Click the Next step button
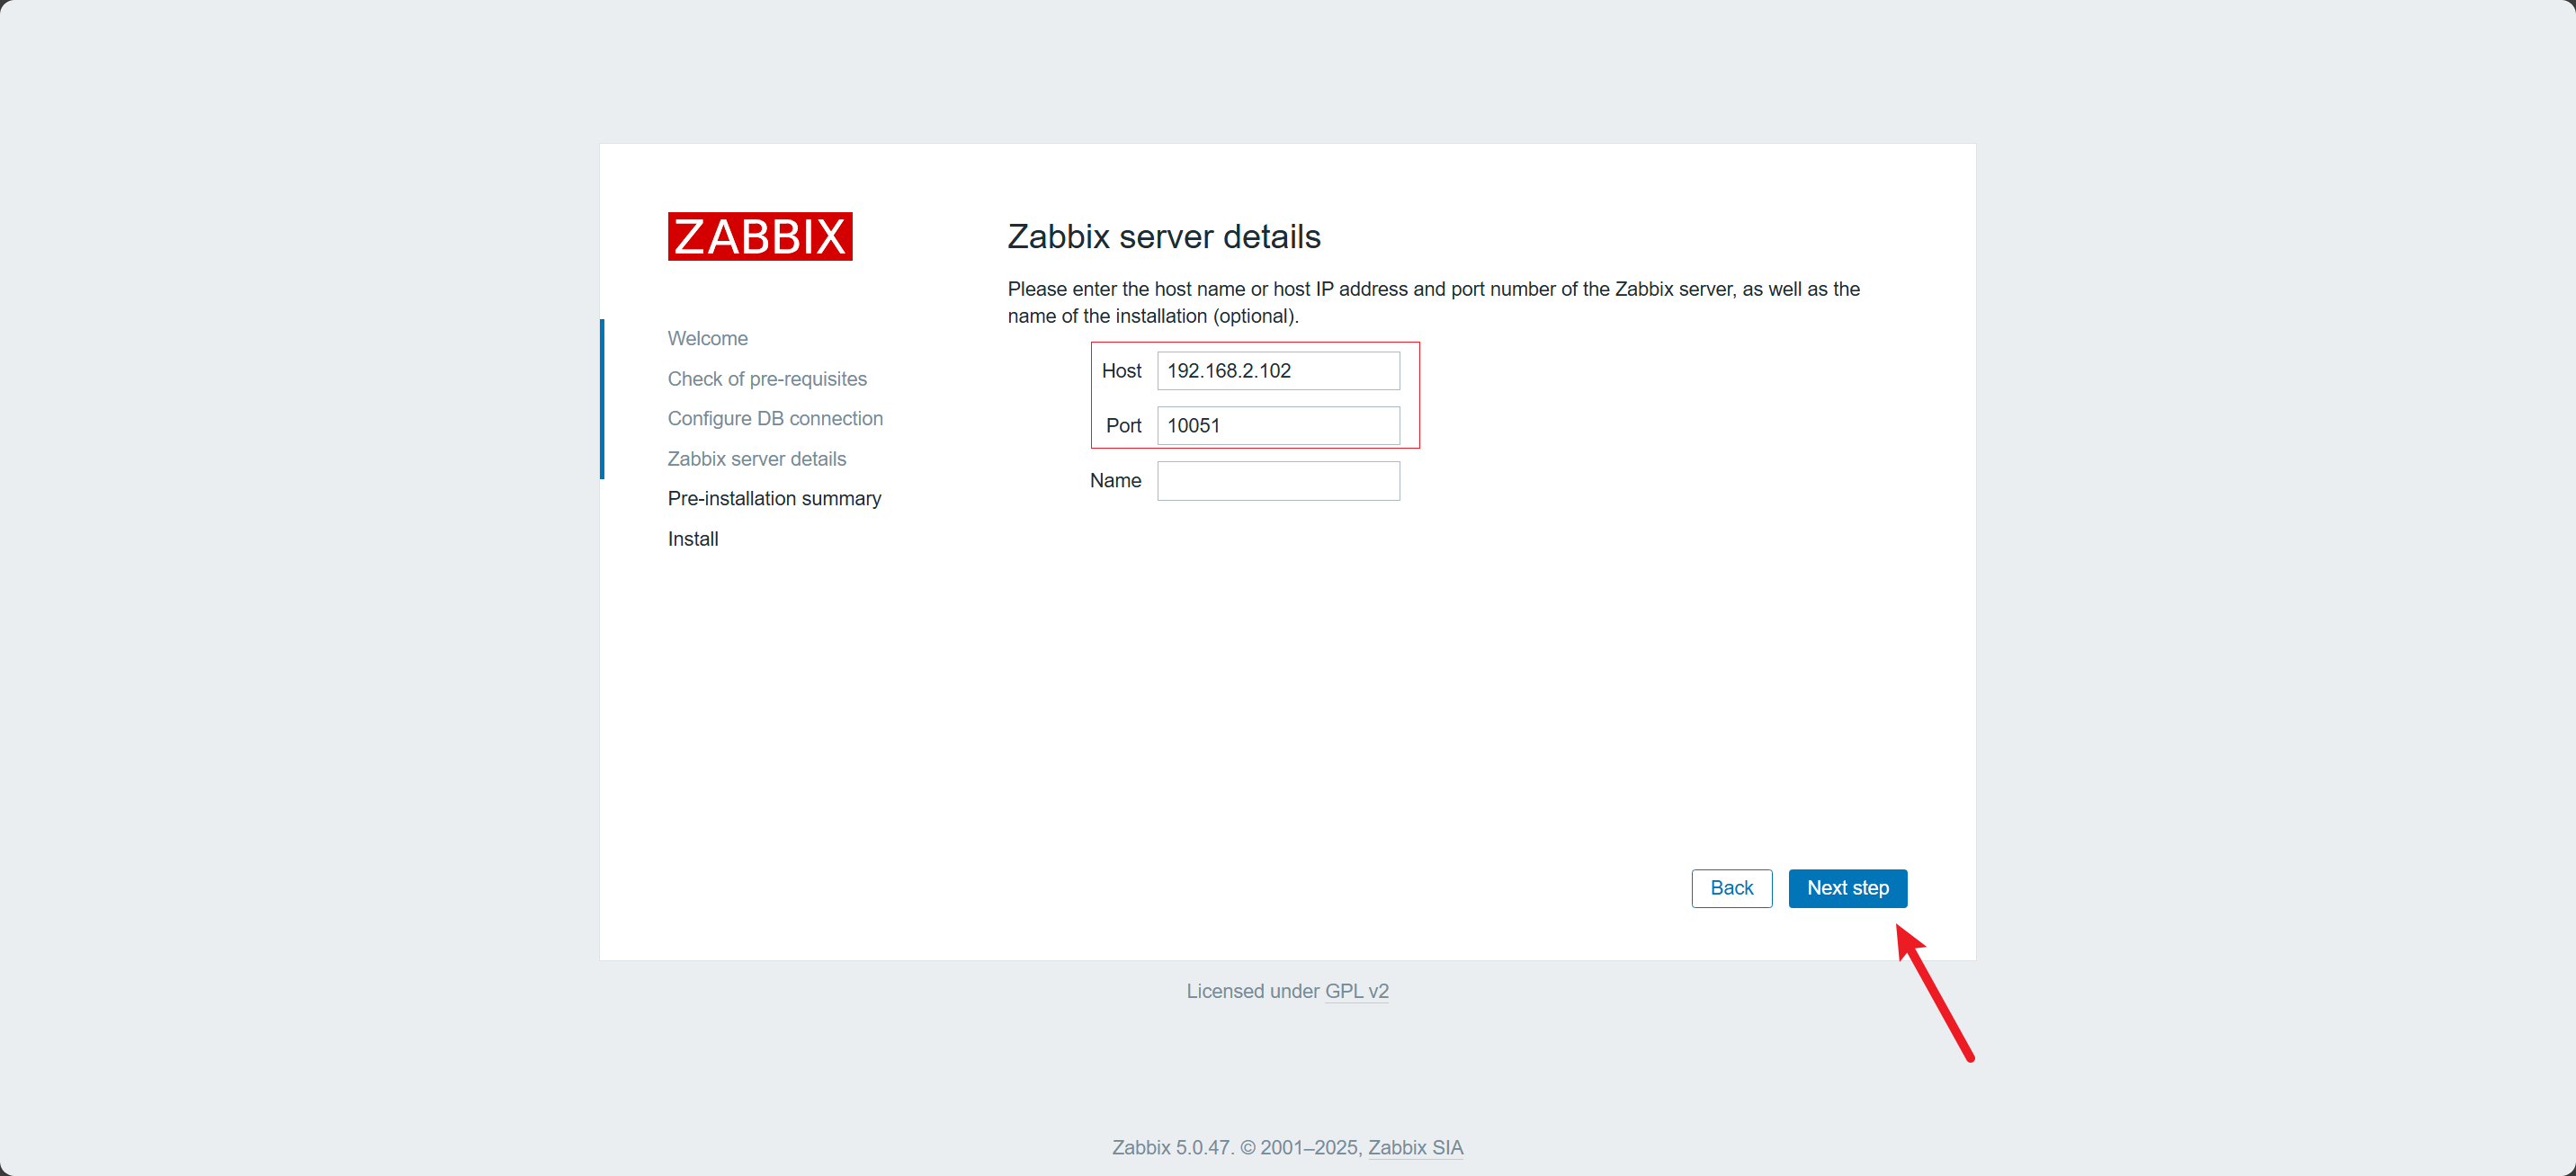The image size is (2576, 1176). tap(1847, 888)
